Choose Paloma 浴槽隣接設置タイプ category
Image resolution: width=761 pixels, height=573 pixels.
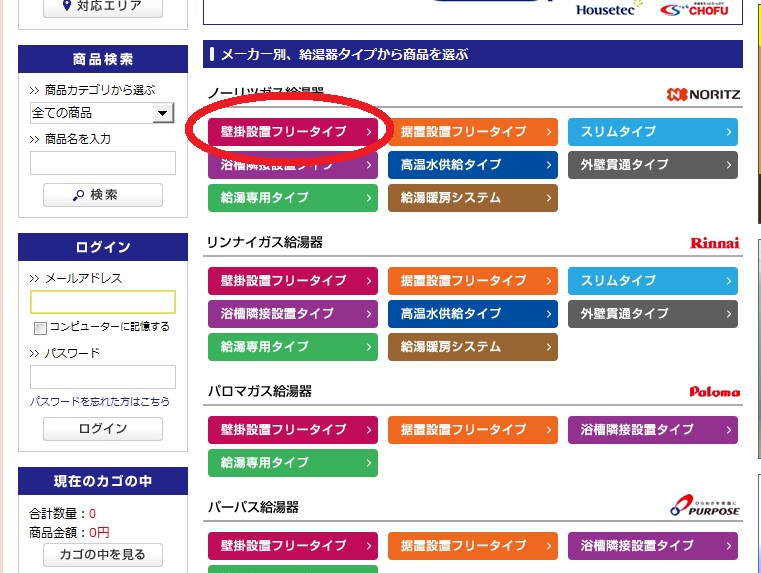pos(653,430)
